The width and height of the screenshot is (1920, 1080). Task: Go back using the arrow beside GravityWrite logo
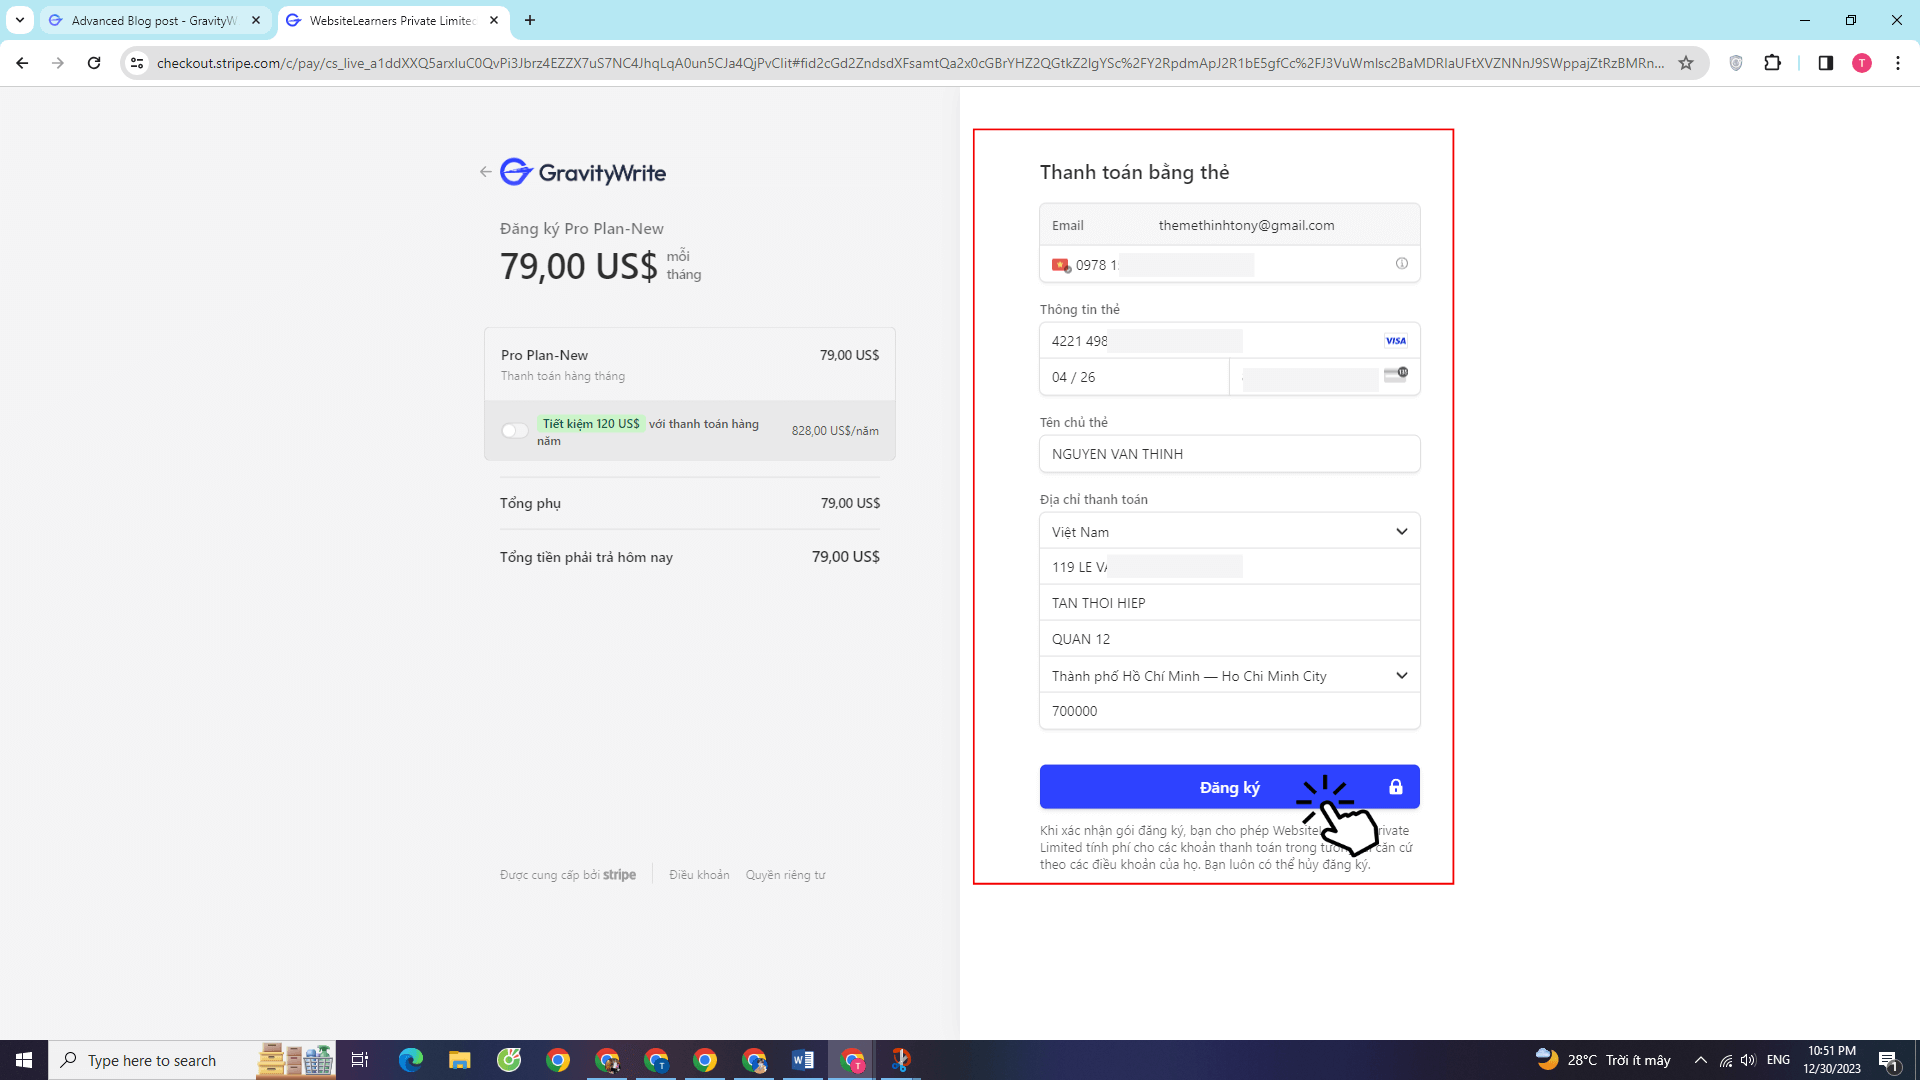click(485, 172)
